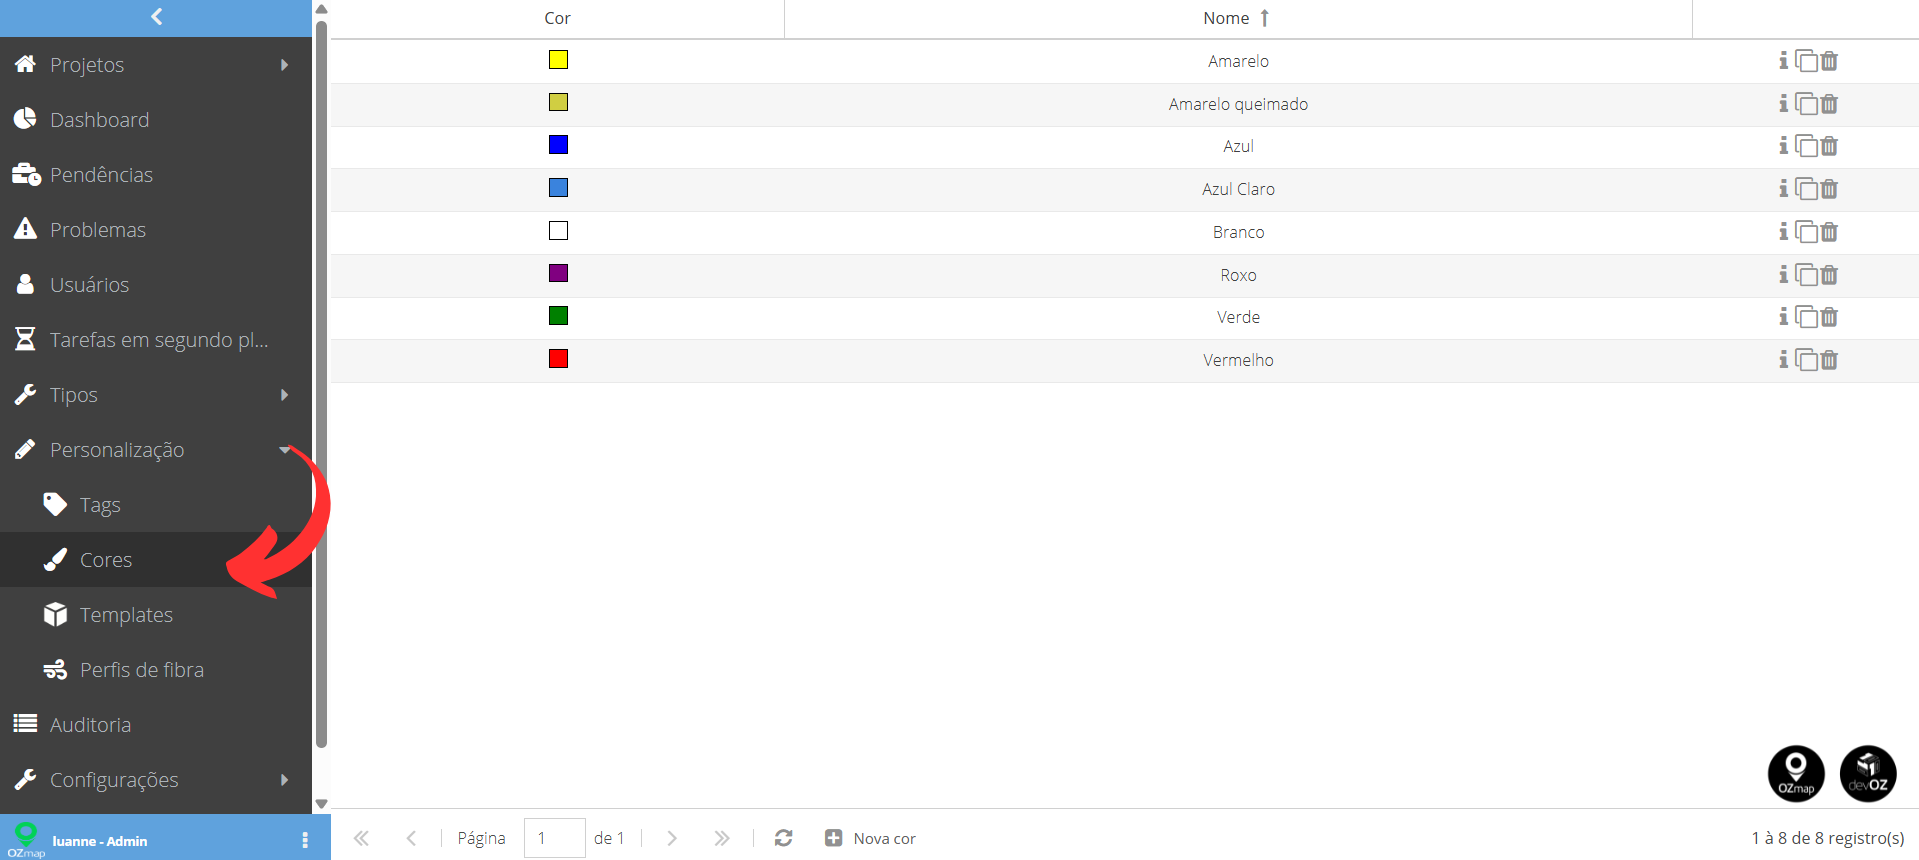Screen dimensions: 1919x860
Task: Open the Problemas section
Action: (156, 230)
